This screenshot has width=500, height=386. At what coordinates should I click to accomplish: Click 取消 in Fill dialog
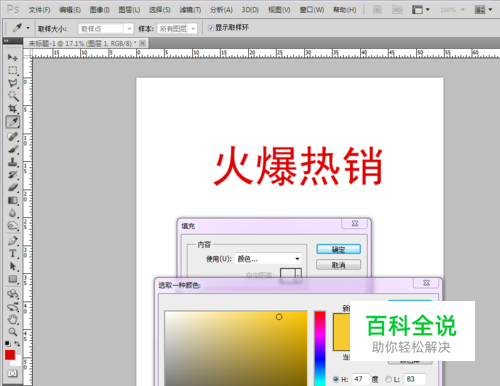click(x=338, y=265)
